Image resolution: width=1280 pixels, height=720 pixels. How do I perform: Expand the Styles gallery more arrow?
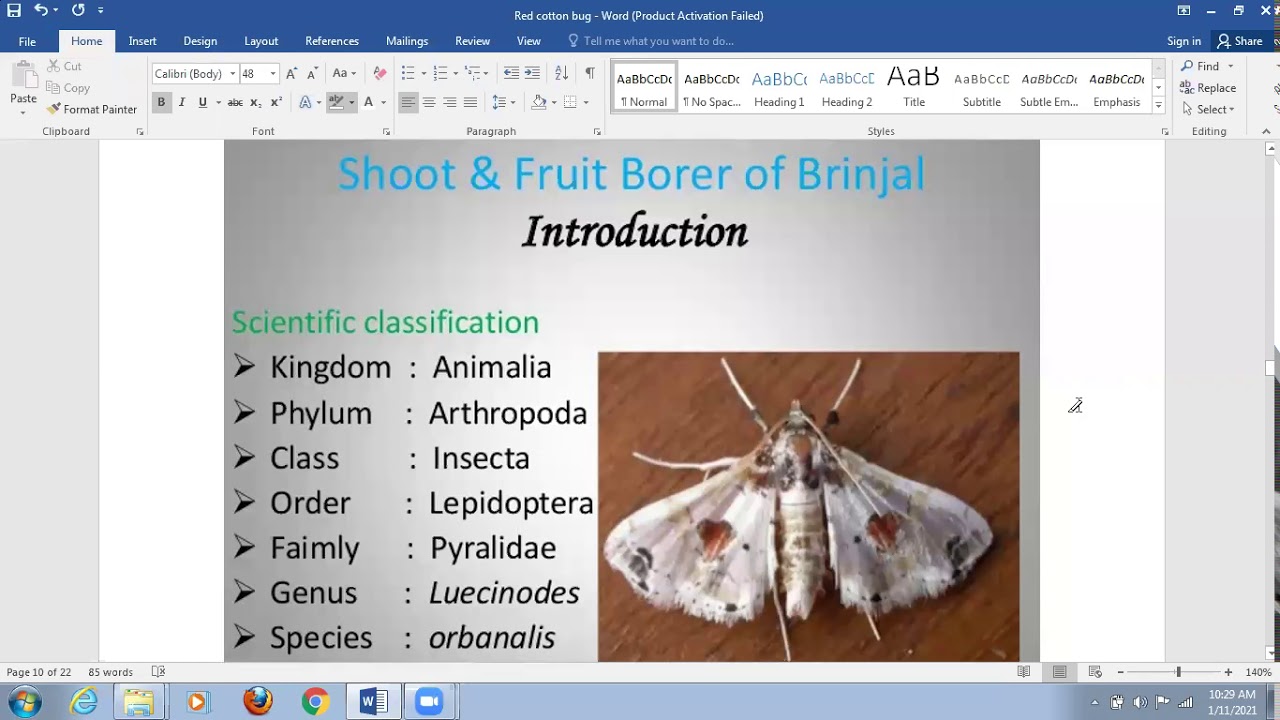tap(1159, 106)
